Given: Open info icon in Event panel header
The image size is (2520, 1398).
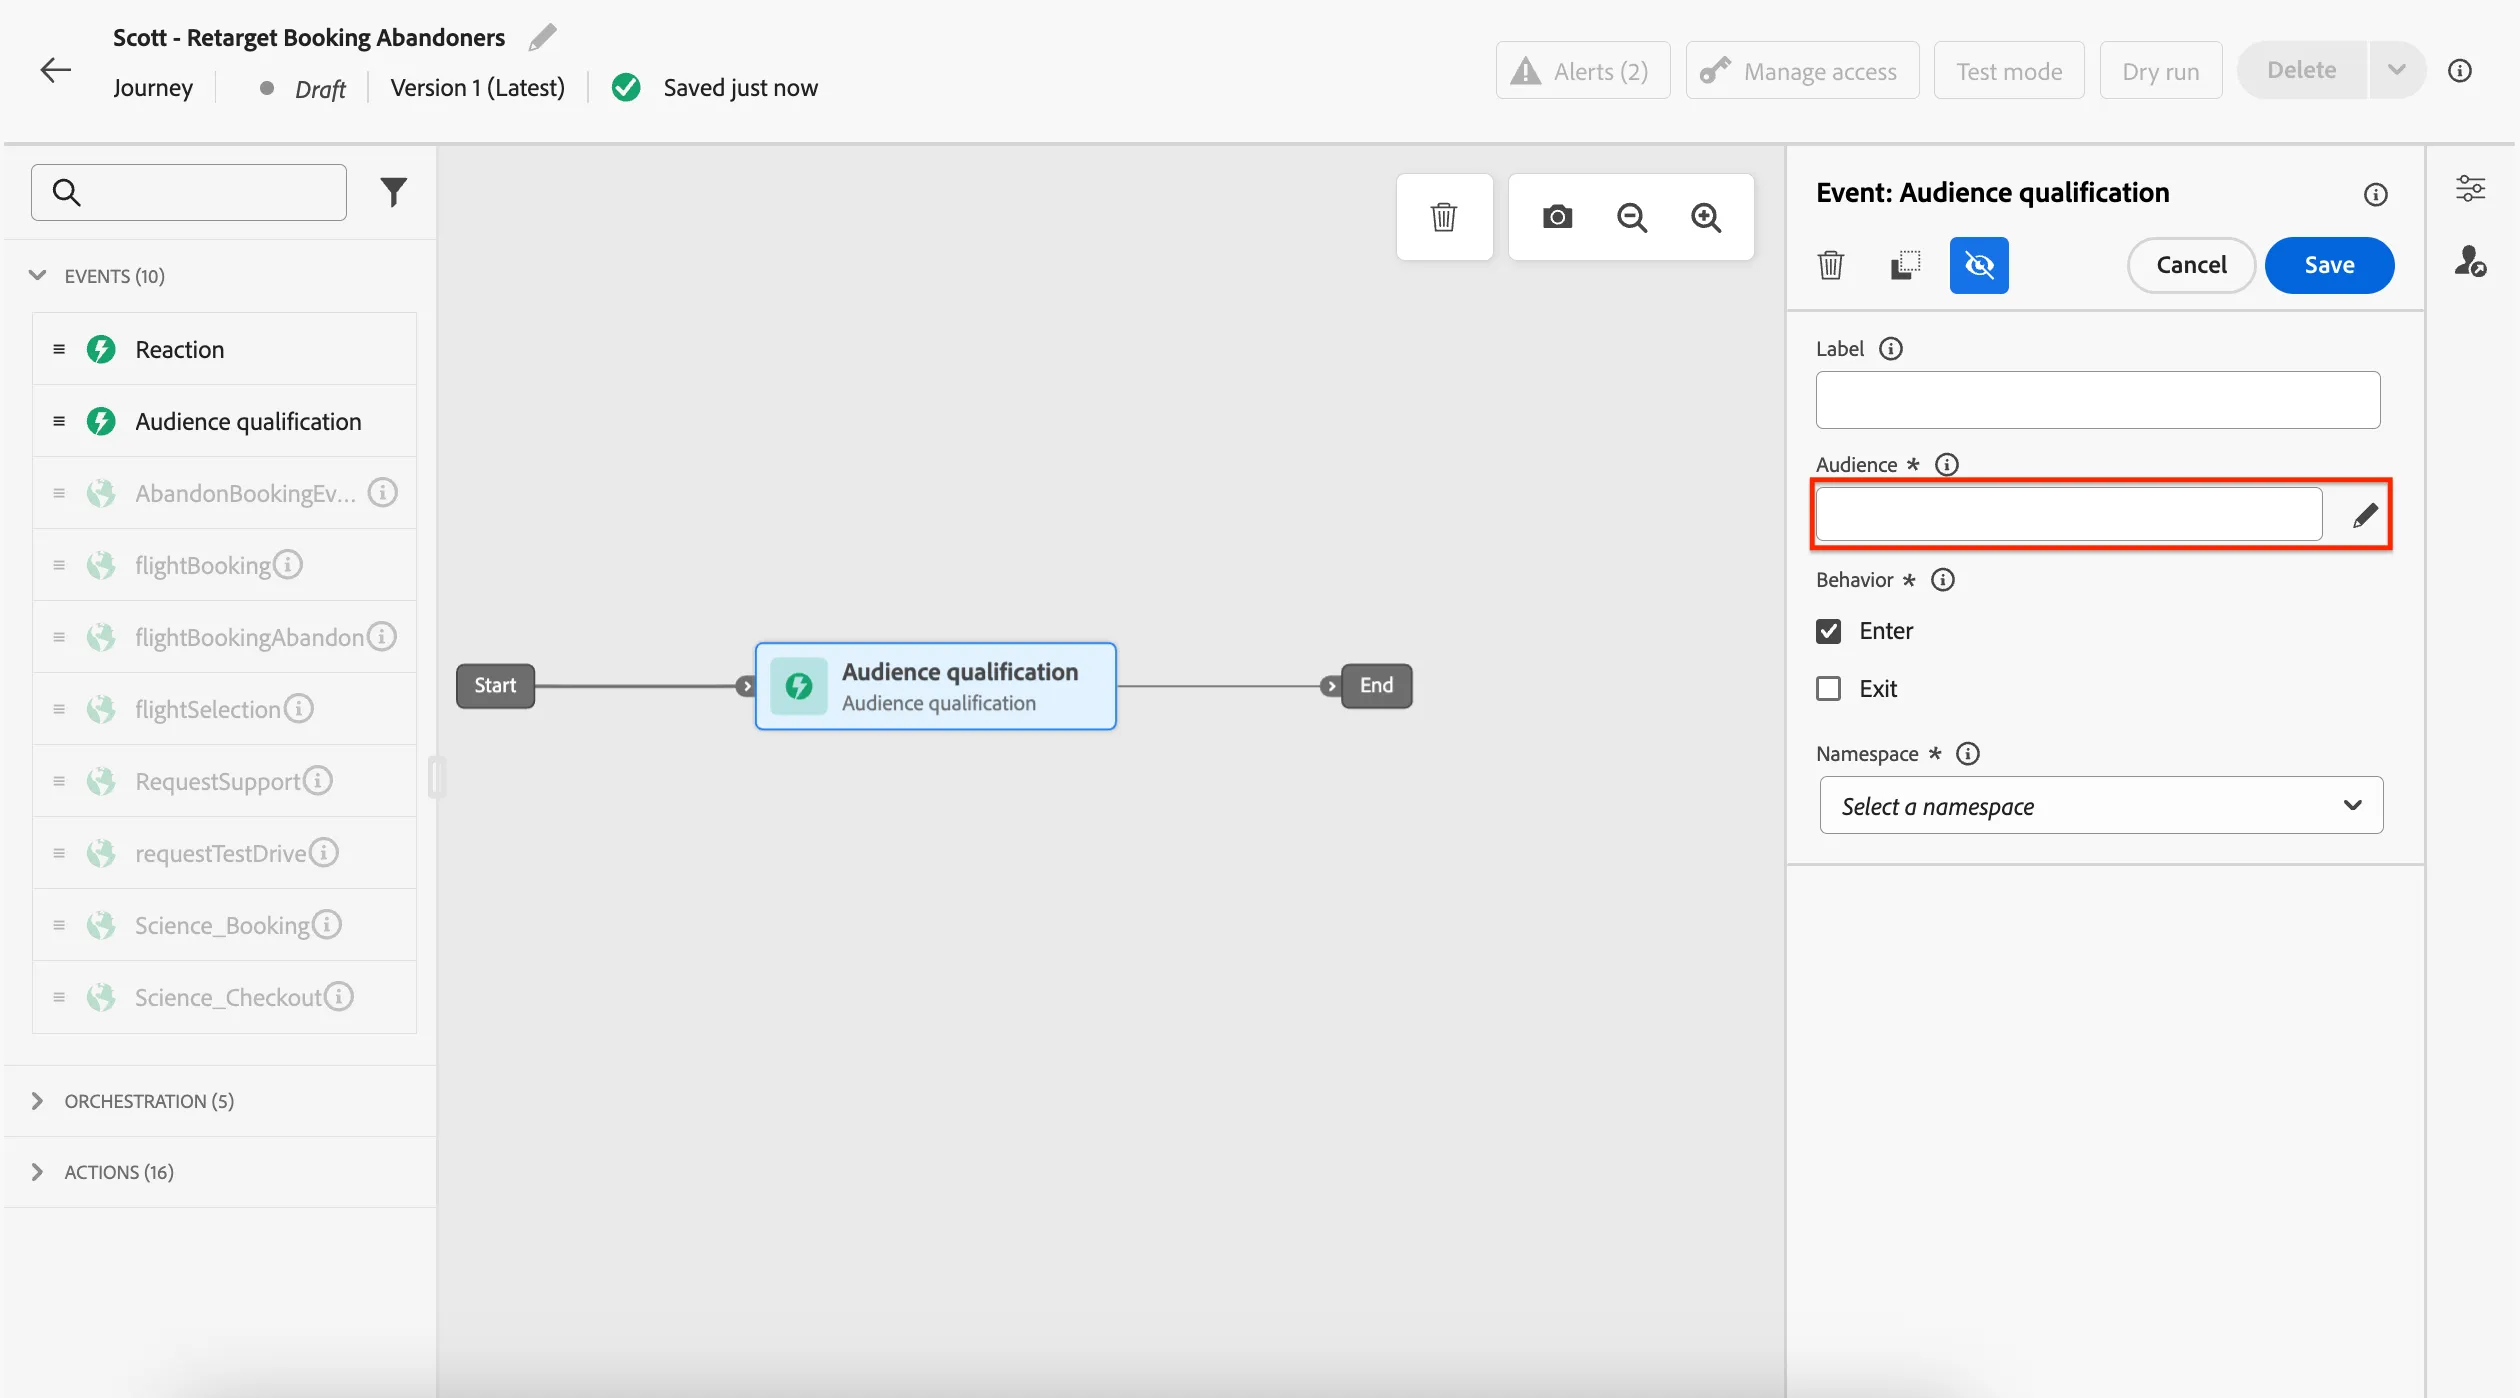Looking at the screenshot, I should pyautogui.click(x=2376, y=194).
